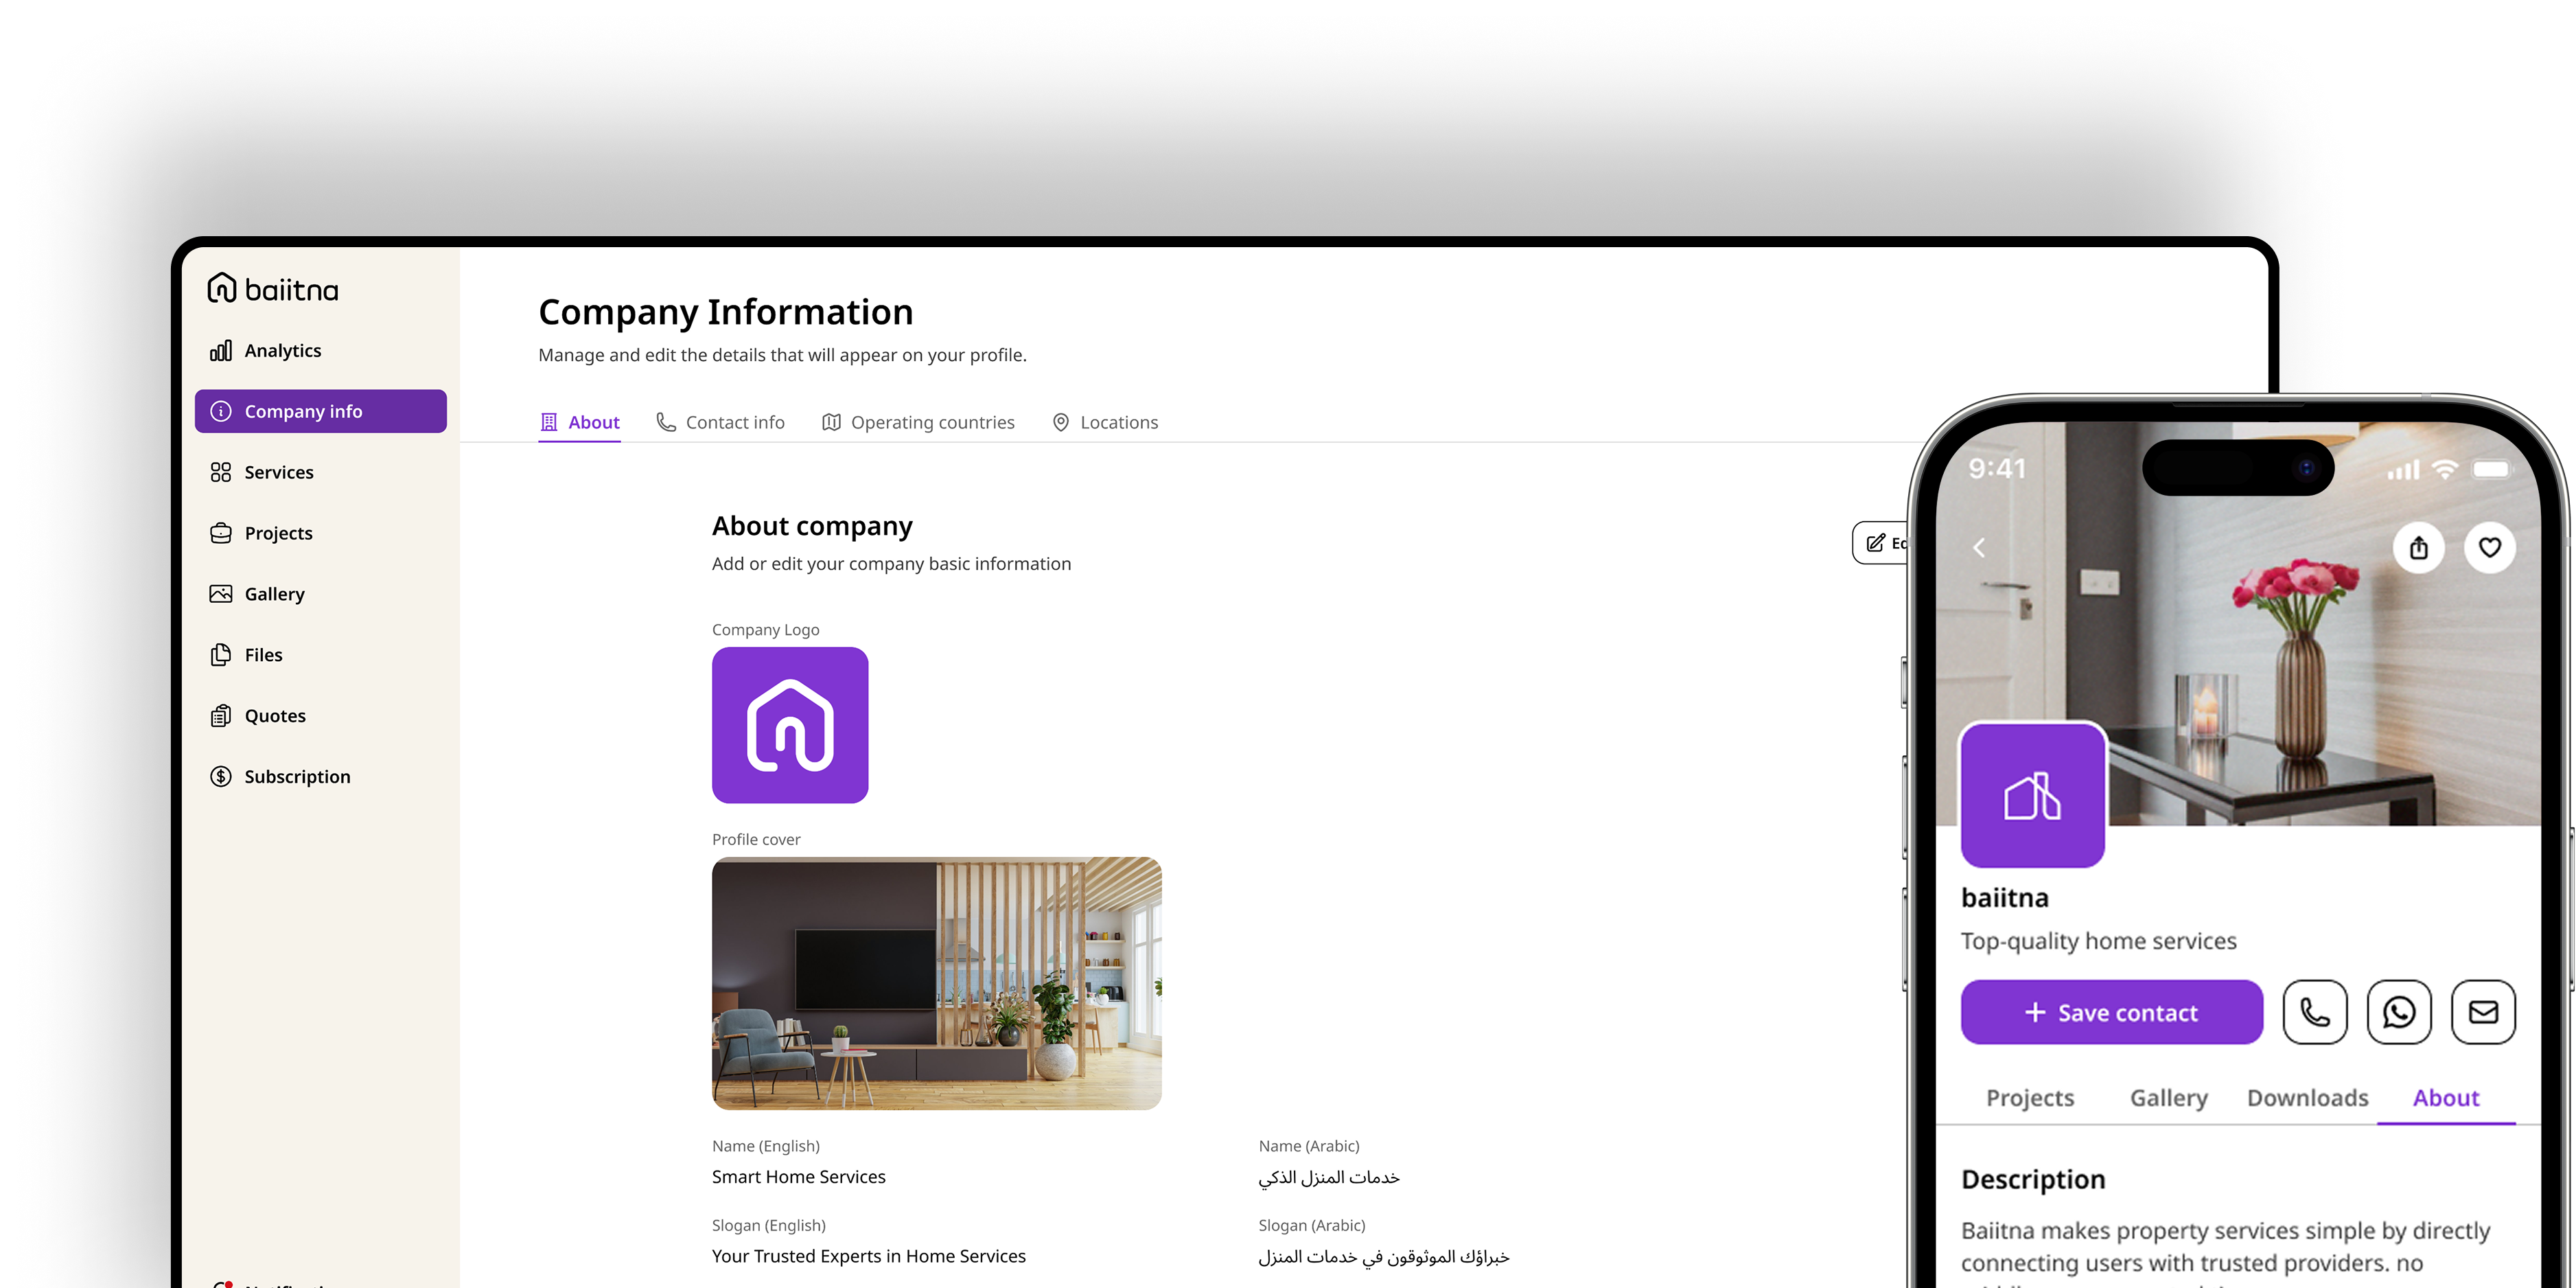Open the Gallery tab on the phone
The height and width of the screenshot is (1288, 2576).
[2169, 1098]
